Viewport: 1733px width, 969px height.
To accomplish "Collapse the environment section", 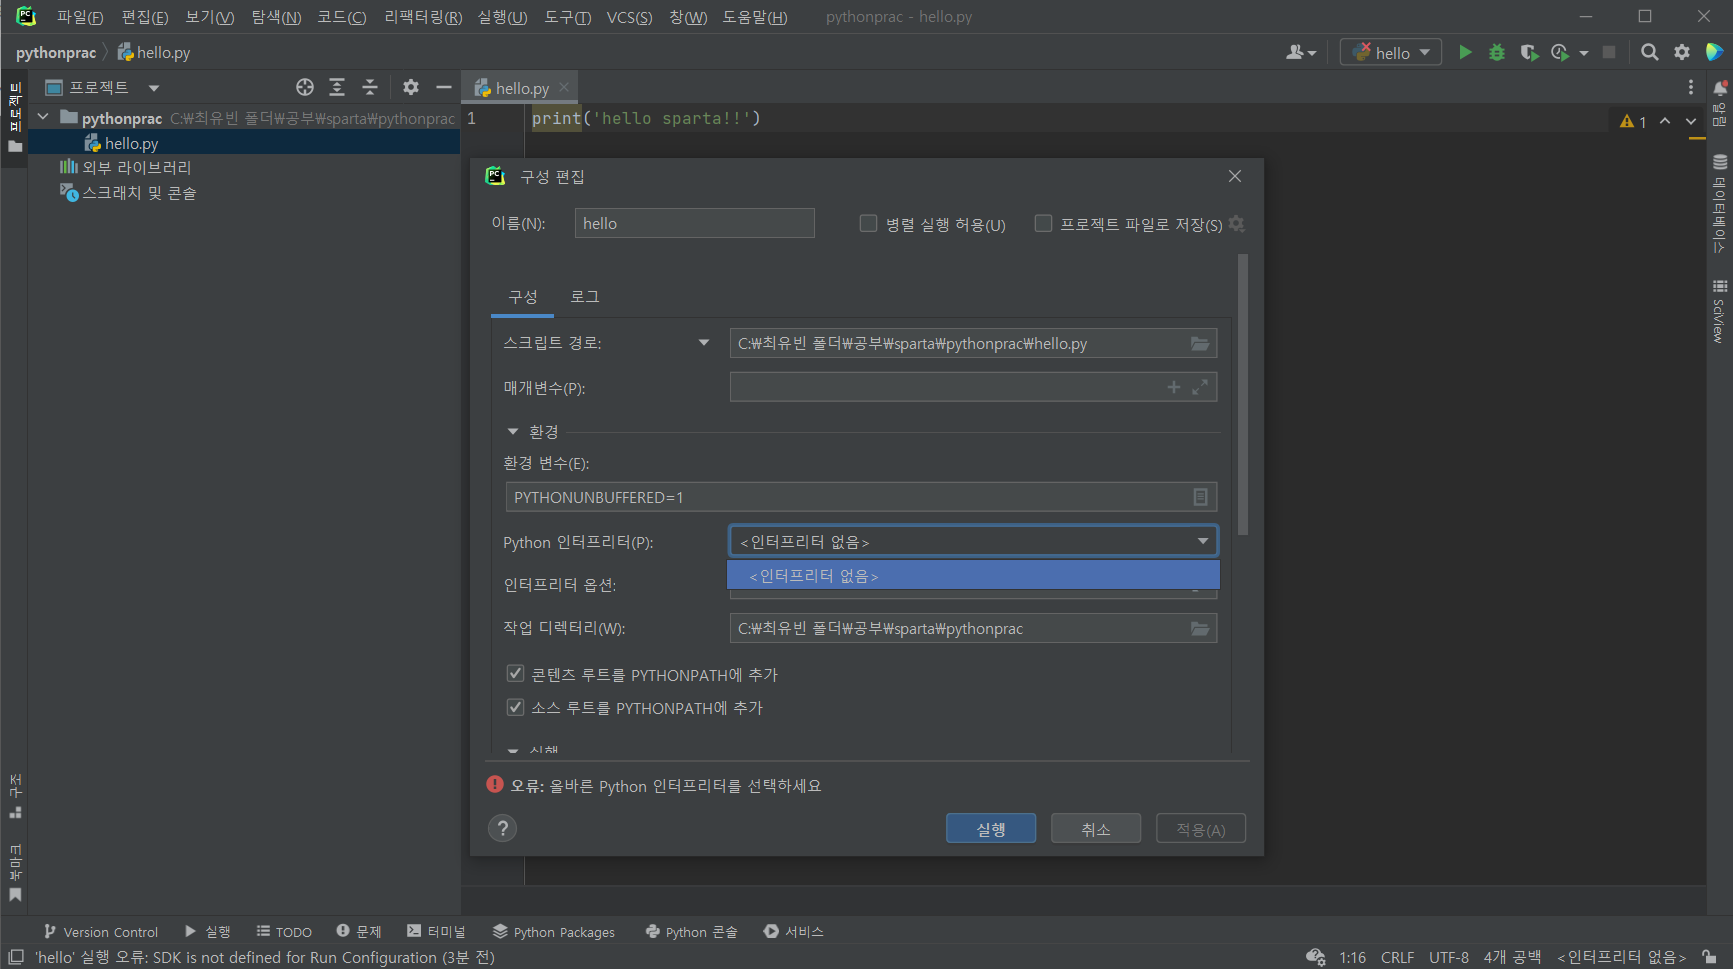I will pos(513,431).
